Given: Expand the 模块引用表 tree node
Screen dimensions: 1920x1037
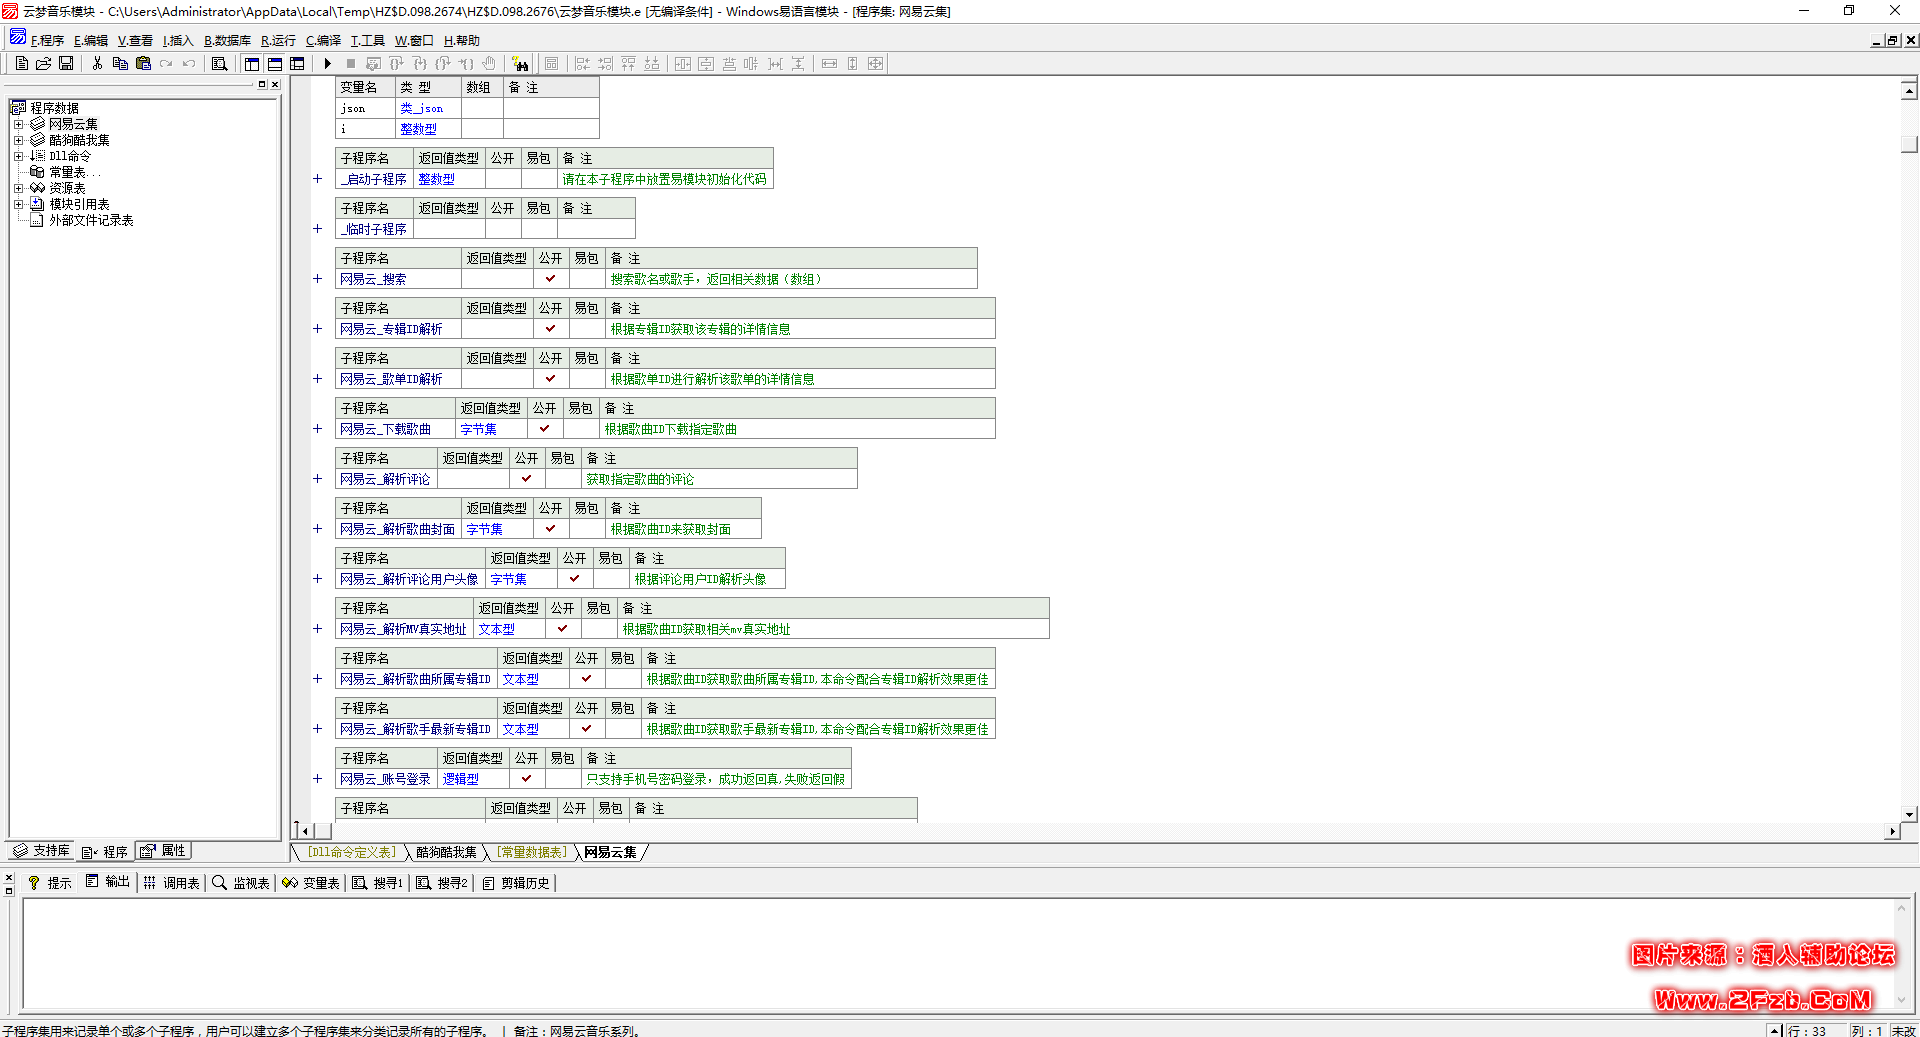Looking at the screenshot, I should [x=18, y=204].
